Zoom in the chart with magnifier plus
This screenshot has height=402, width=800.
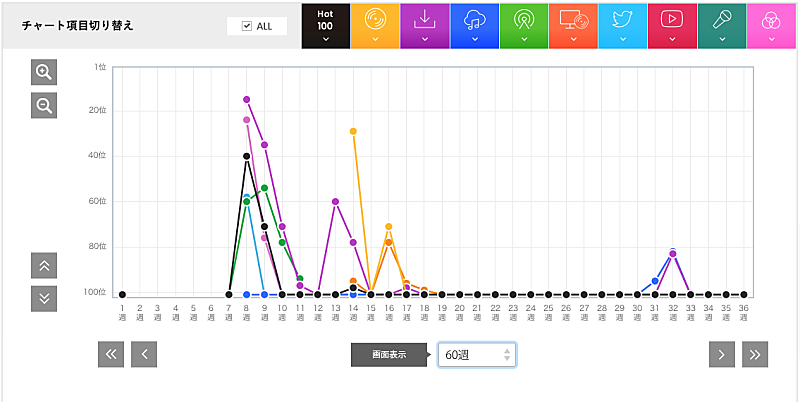click(x=44, y=72)
